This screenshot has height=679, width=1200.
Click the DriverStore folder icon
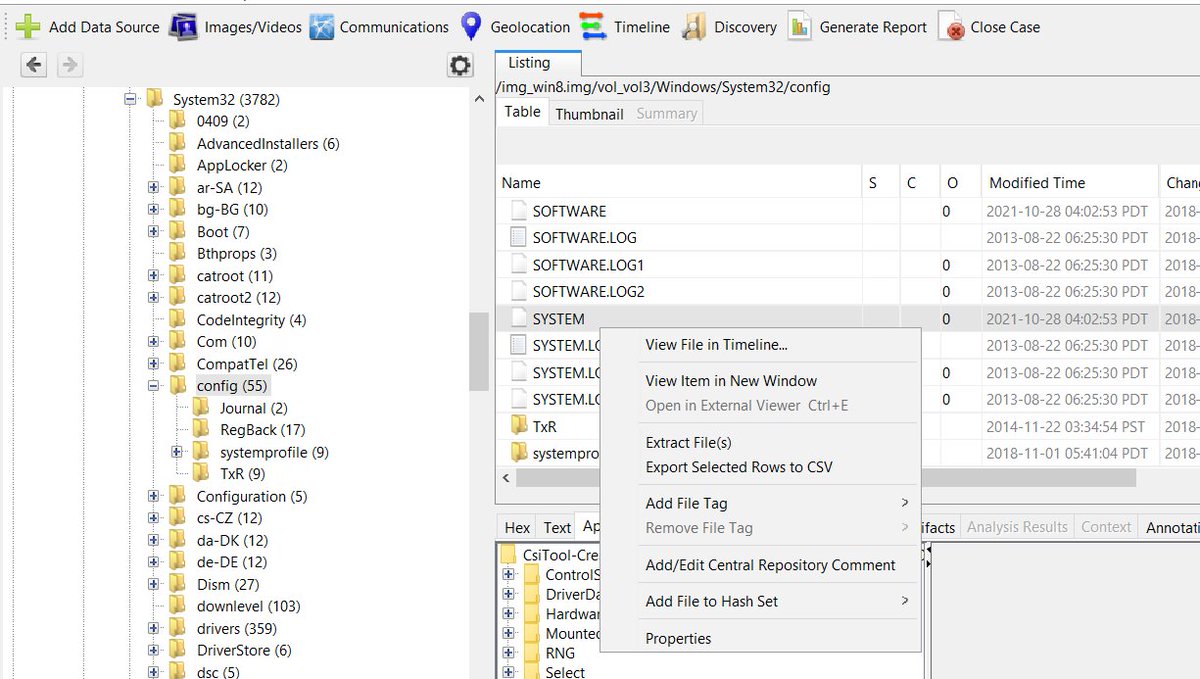pyautogui.click(x=178, y=650)
